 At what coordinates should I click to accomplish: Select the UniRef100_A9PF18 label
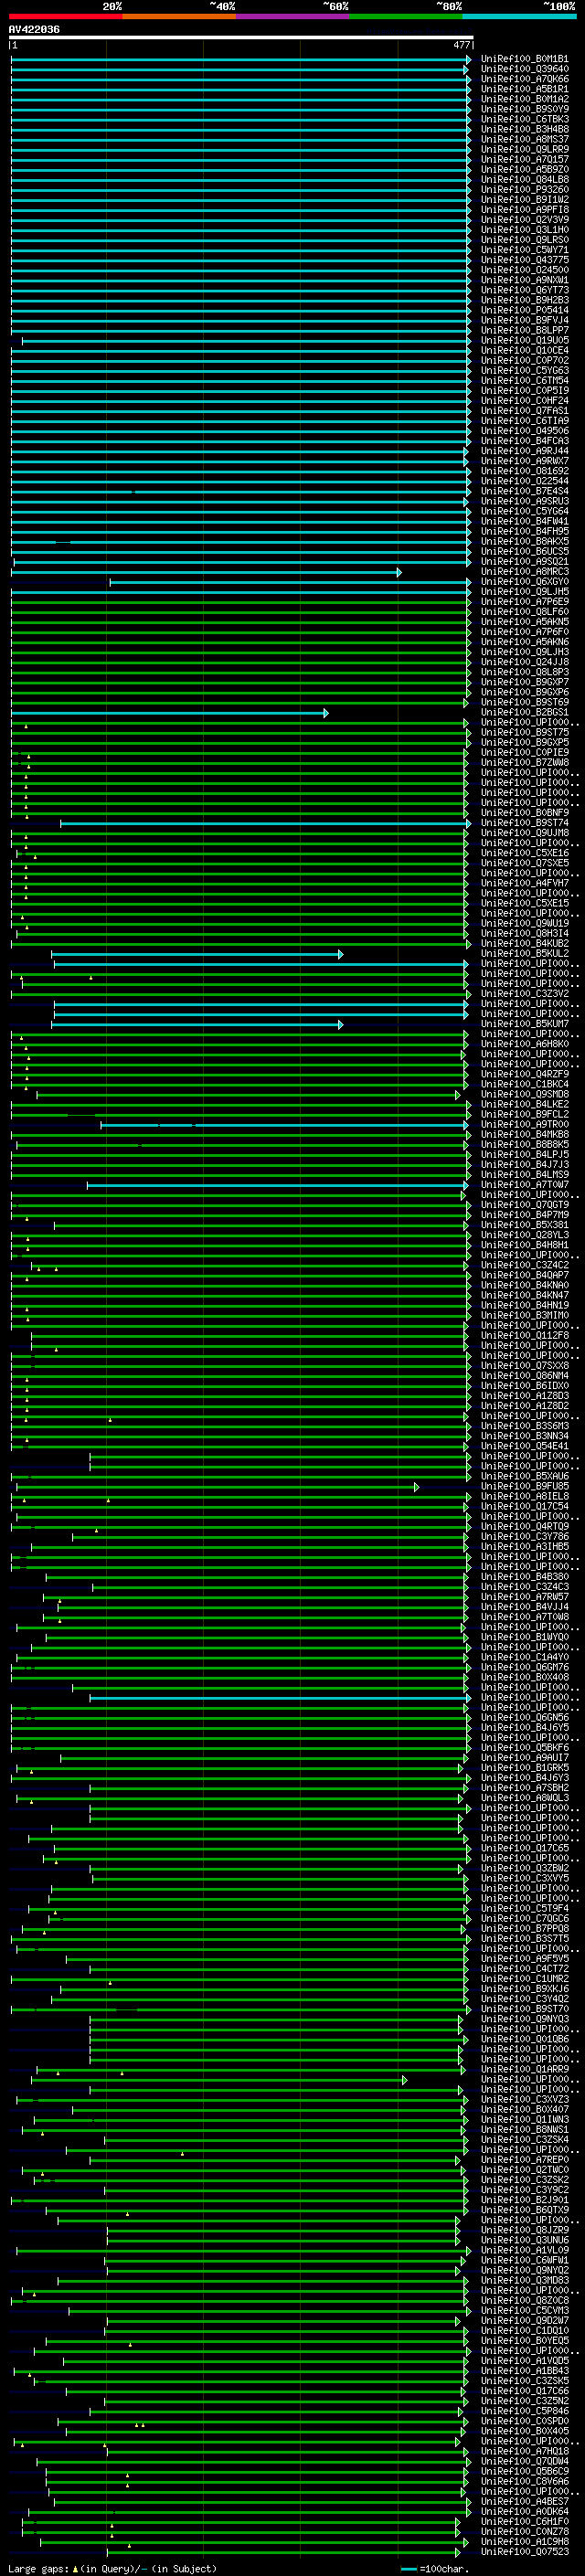(x=525, y=209)
